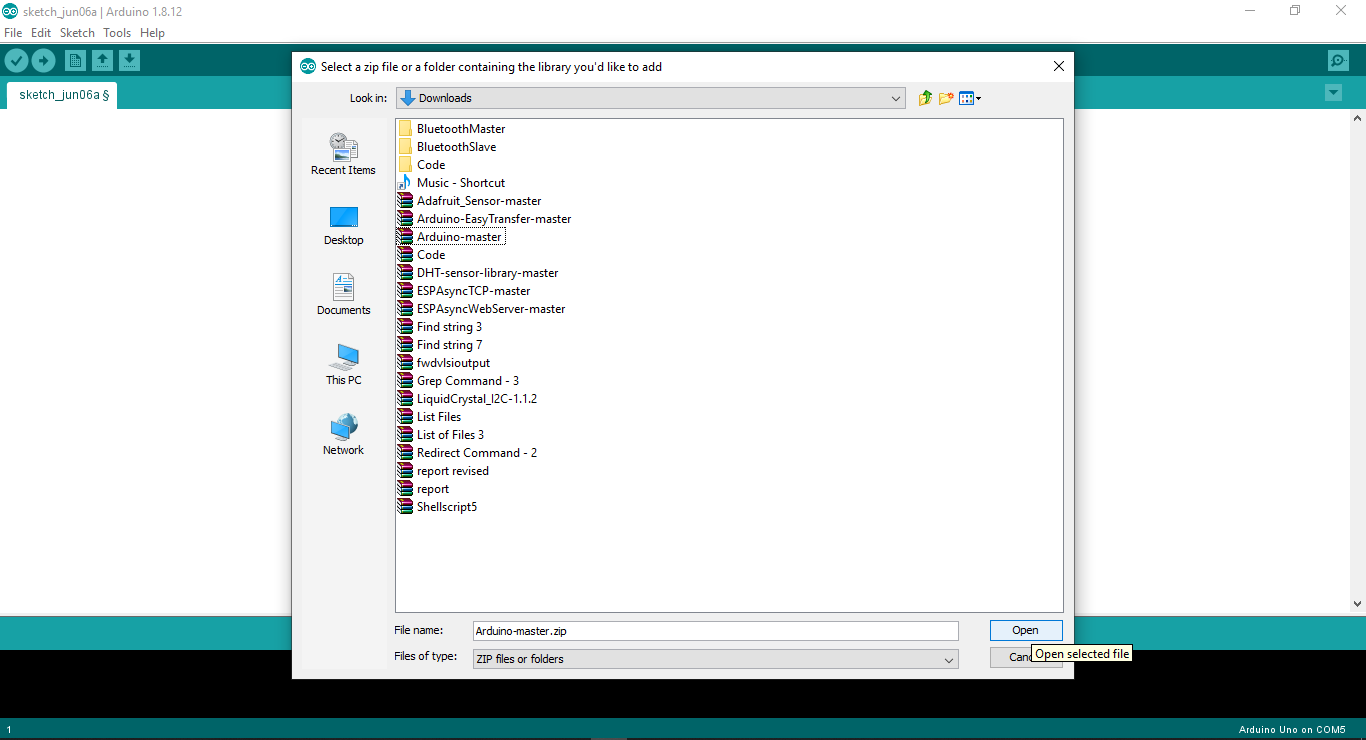This screenshot has width=1366, height=740.
Task: Click the editor scrollbar down arrow
Action: pos(1357,604)
